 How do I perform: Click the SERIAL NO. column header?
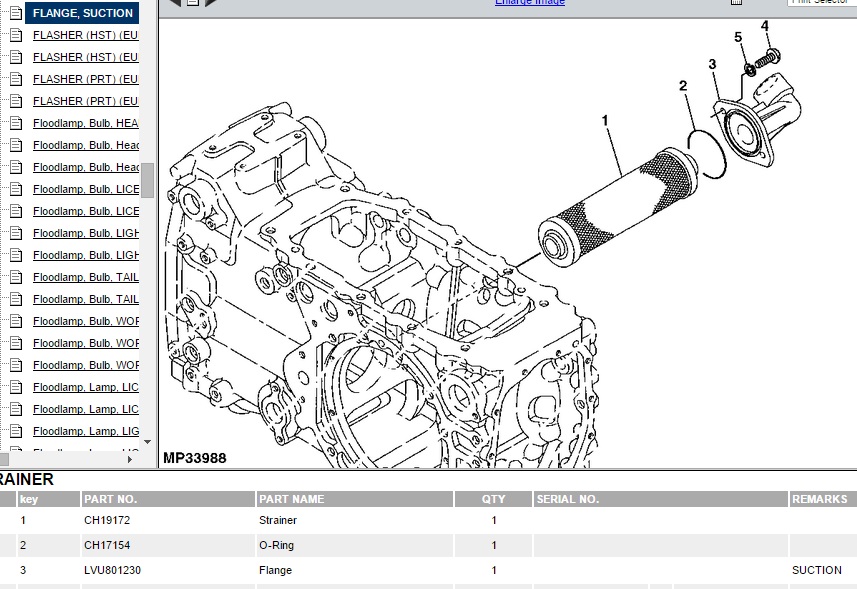[x=661, y=499]
